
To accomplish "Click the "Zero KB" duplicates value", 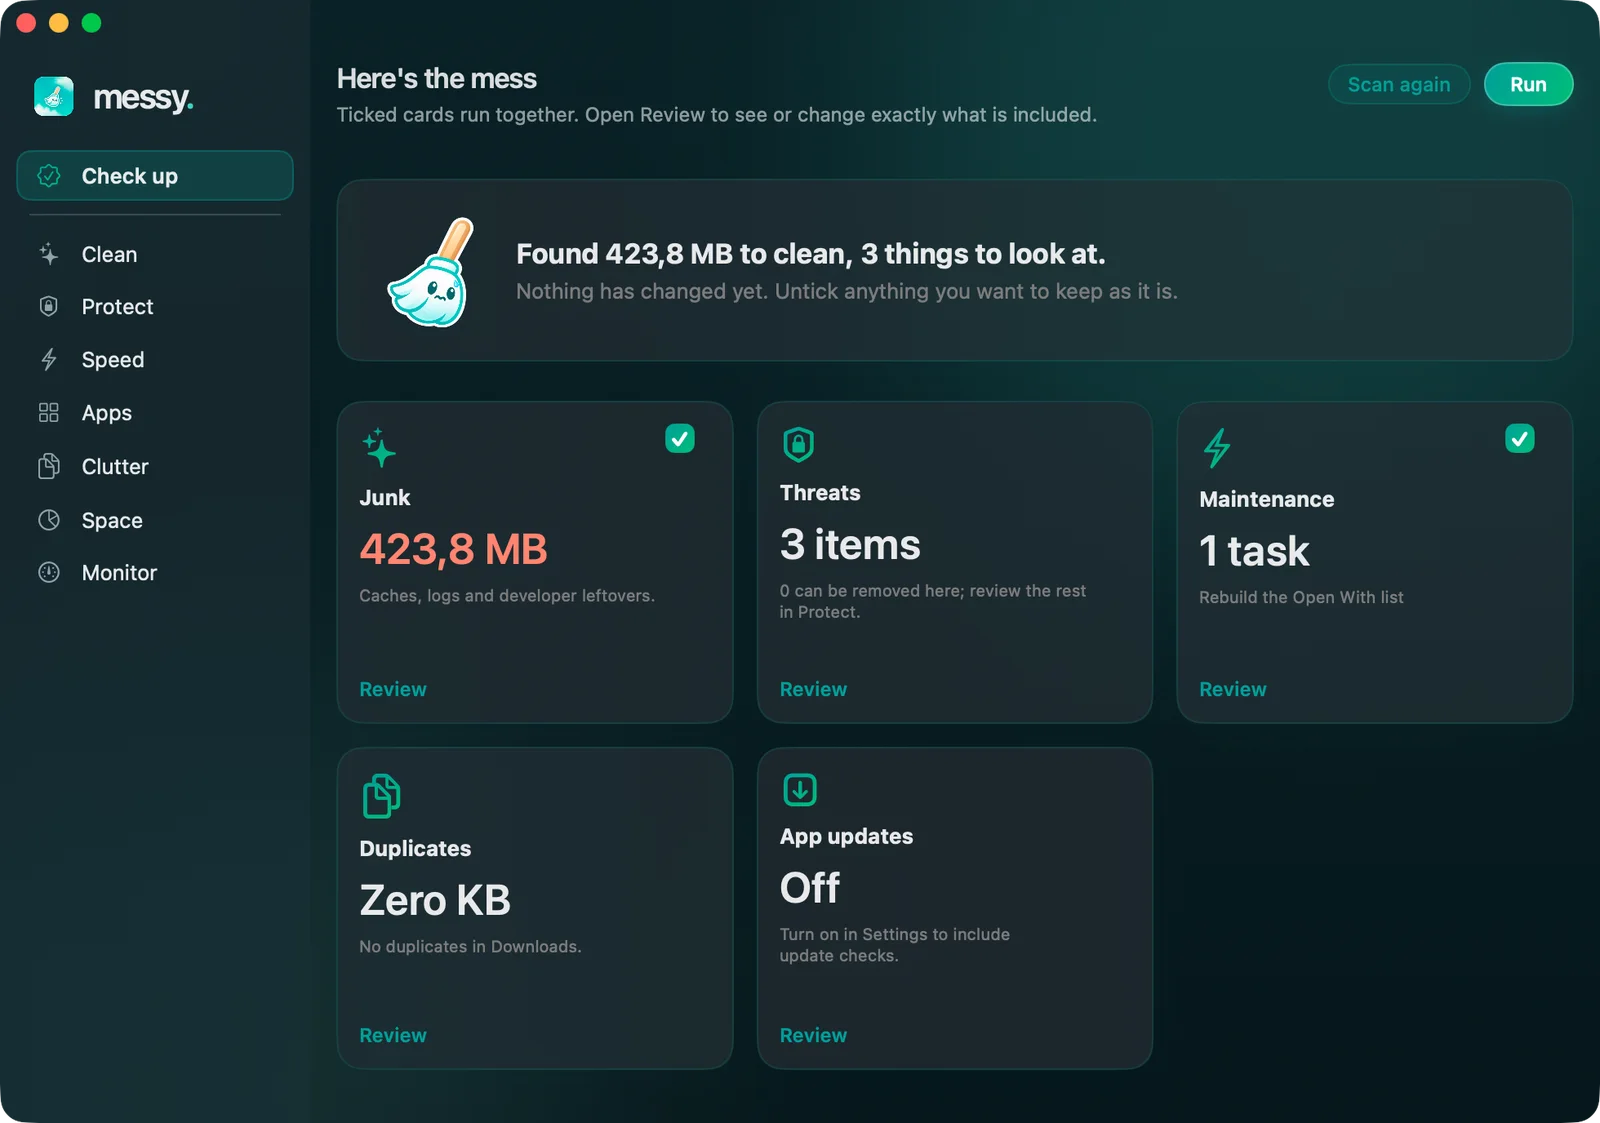I will coord(435,900).
